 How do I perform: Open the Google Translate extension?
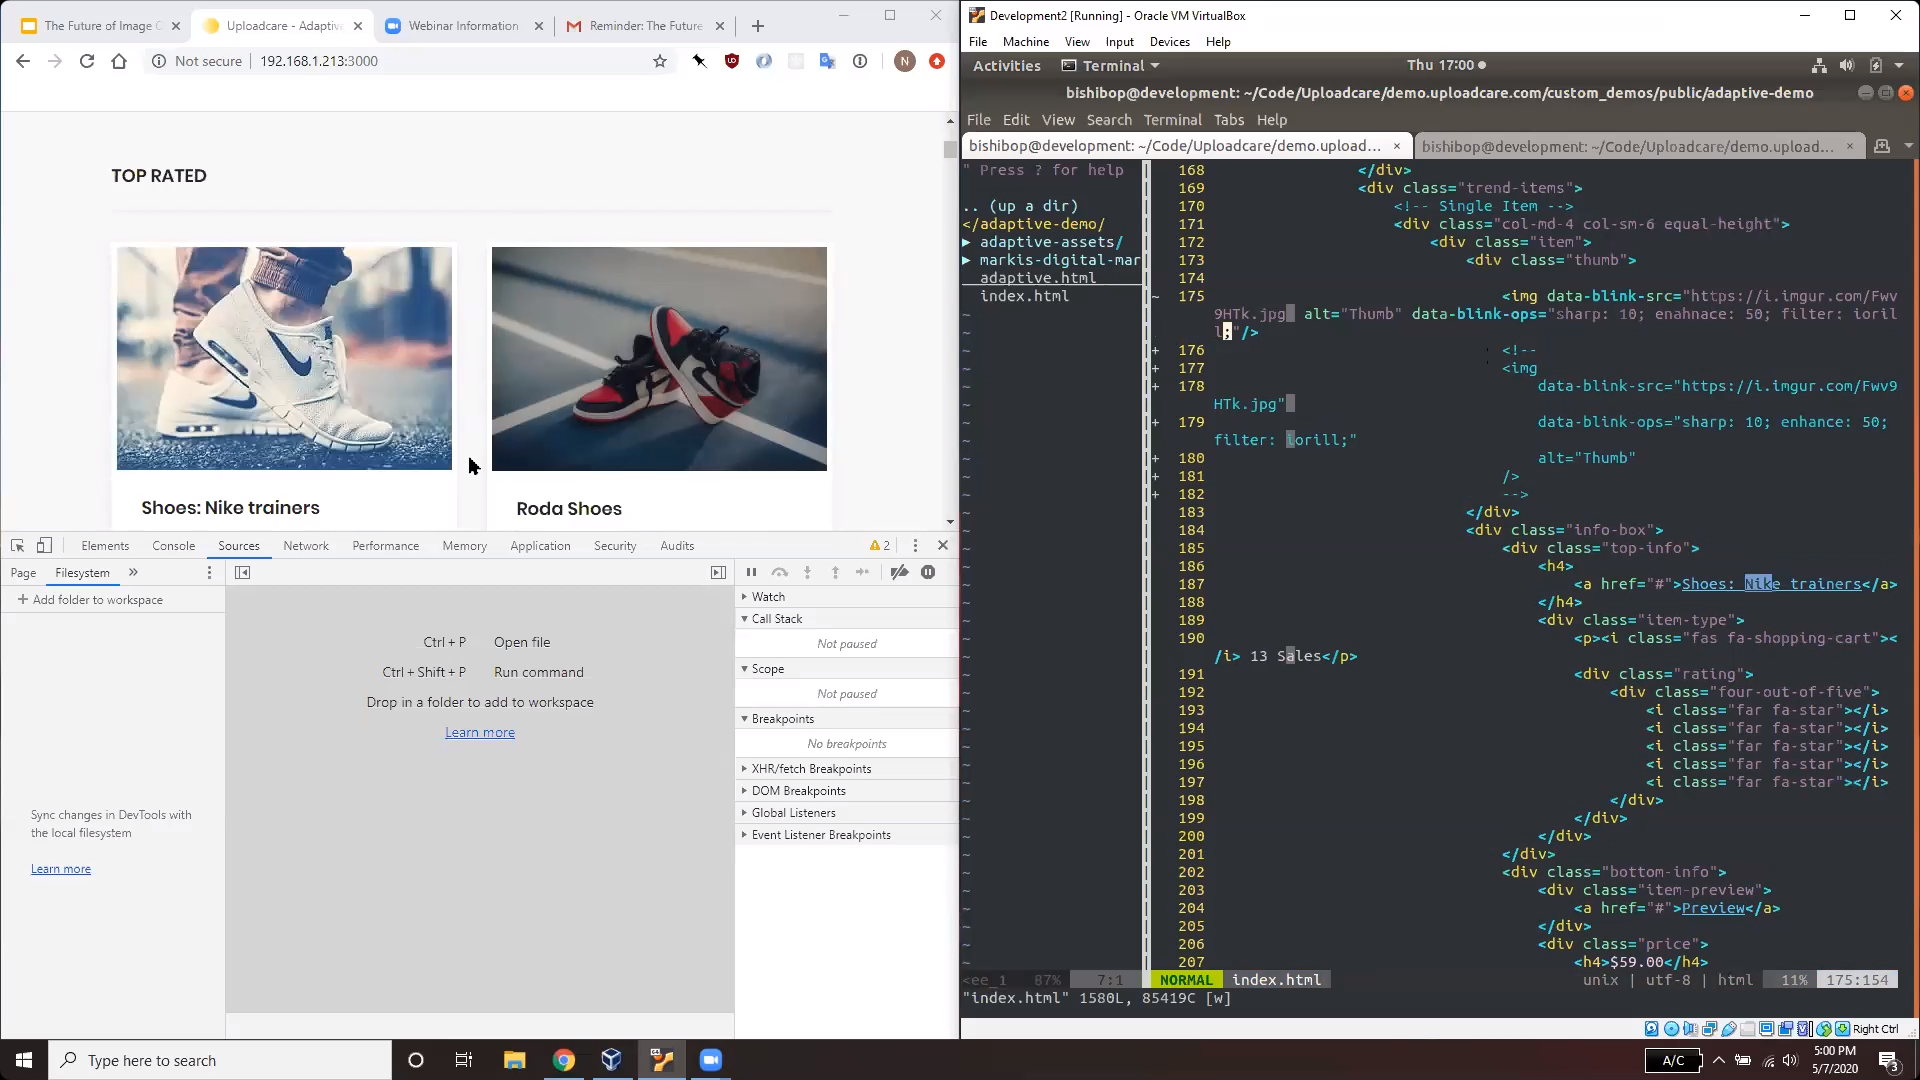(827, 61)
